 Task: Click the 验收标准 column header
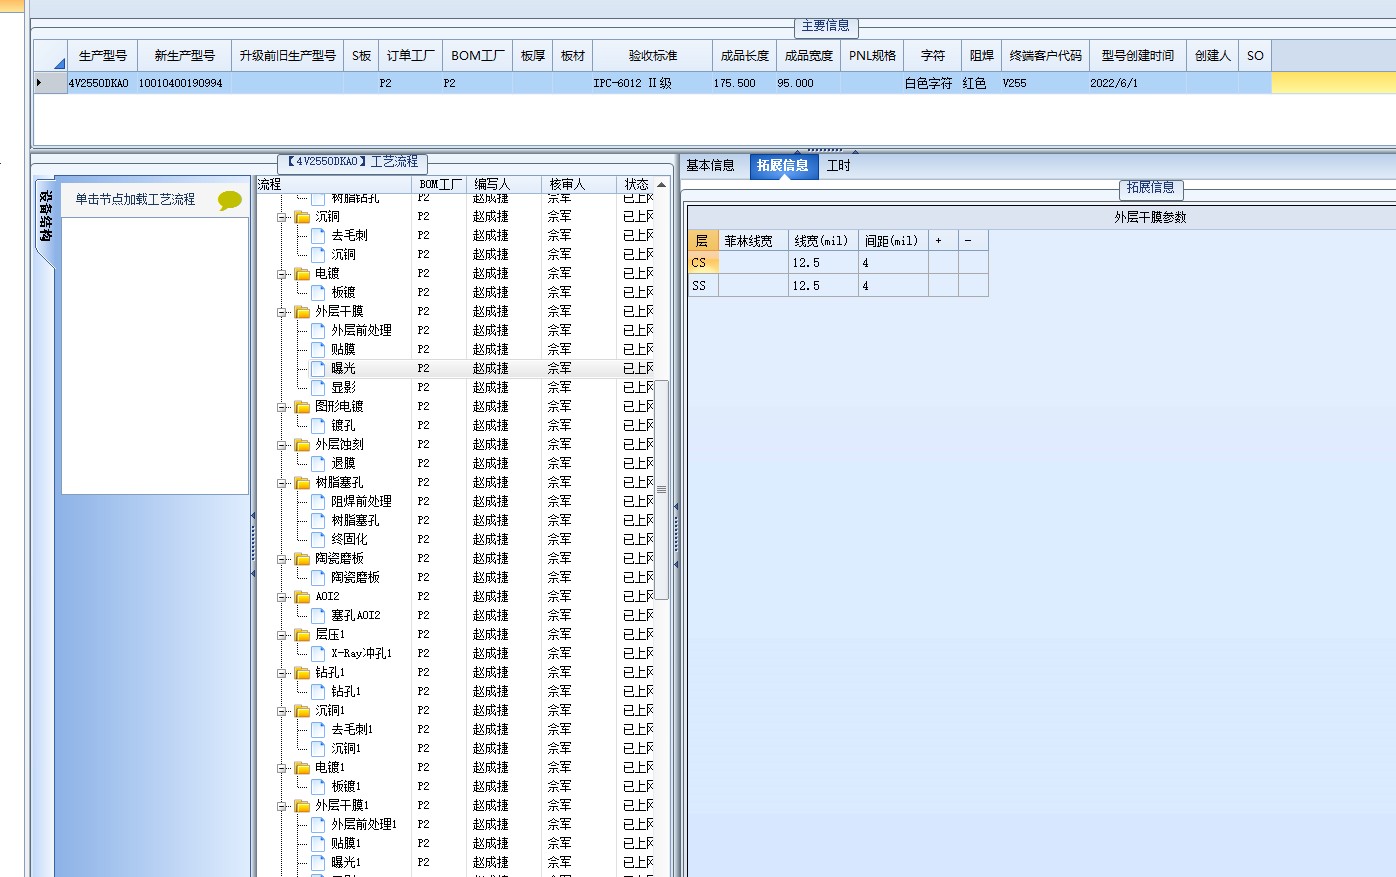tap(653, 56)
